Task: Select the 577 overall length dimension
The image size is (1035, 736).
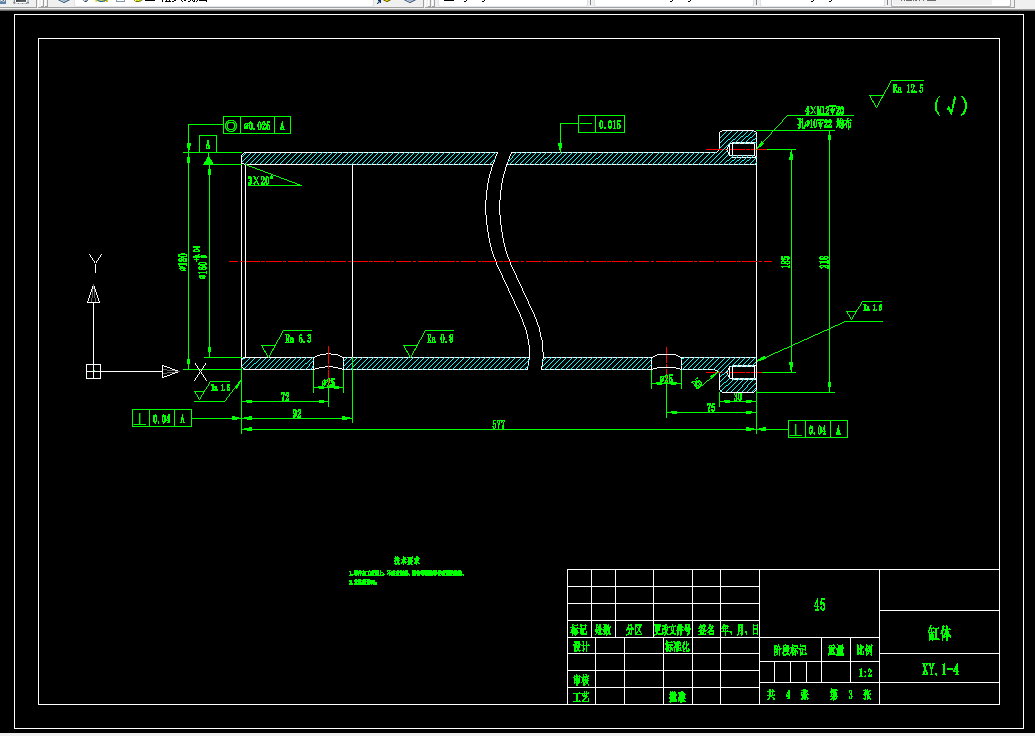Action: click(498, 425)
